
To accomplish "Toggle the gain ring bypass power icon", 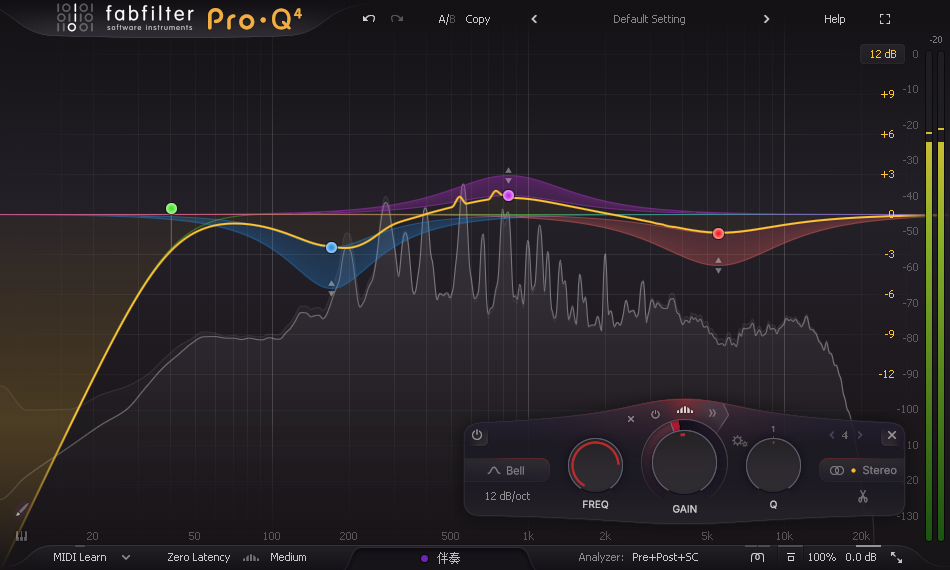I will point(655,414).
